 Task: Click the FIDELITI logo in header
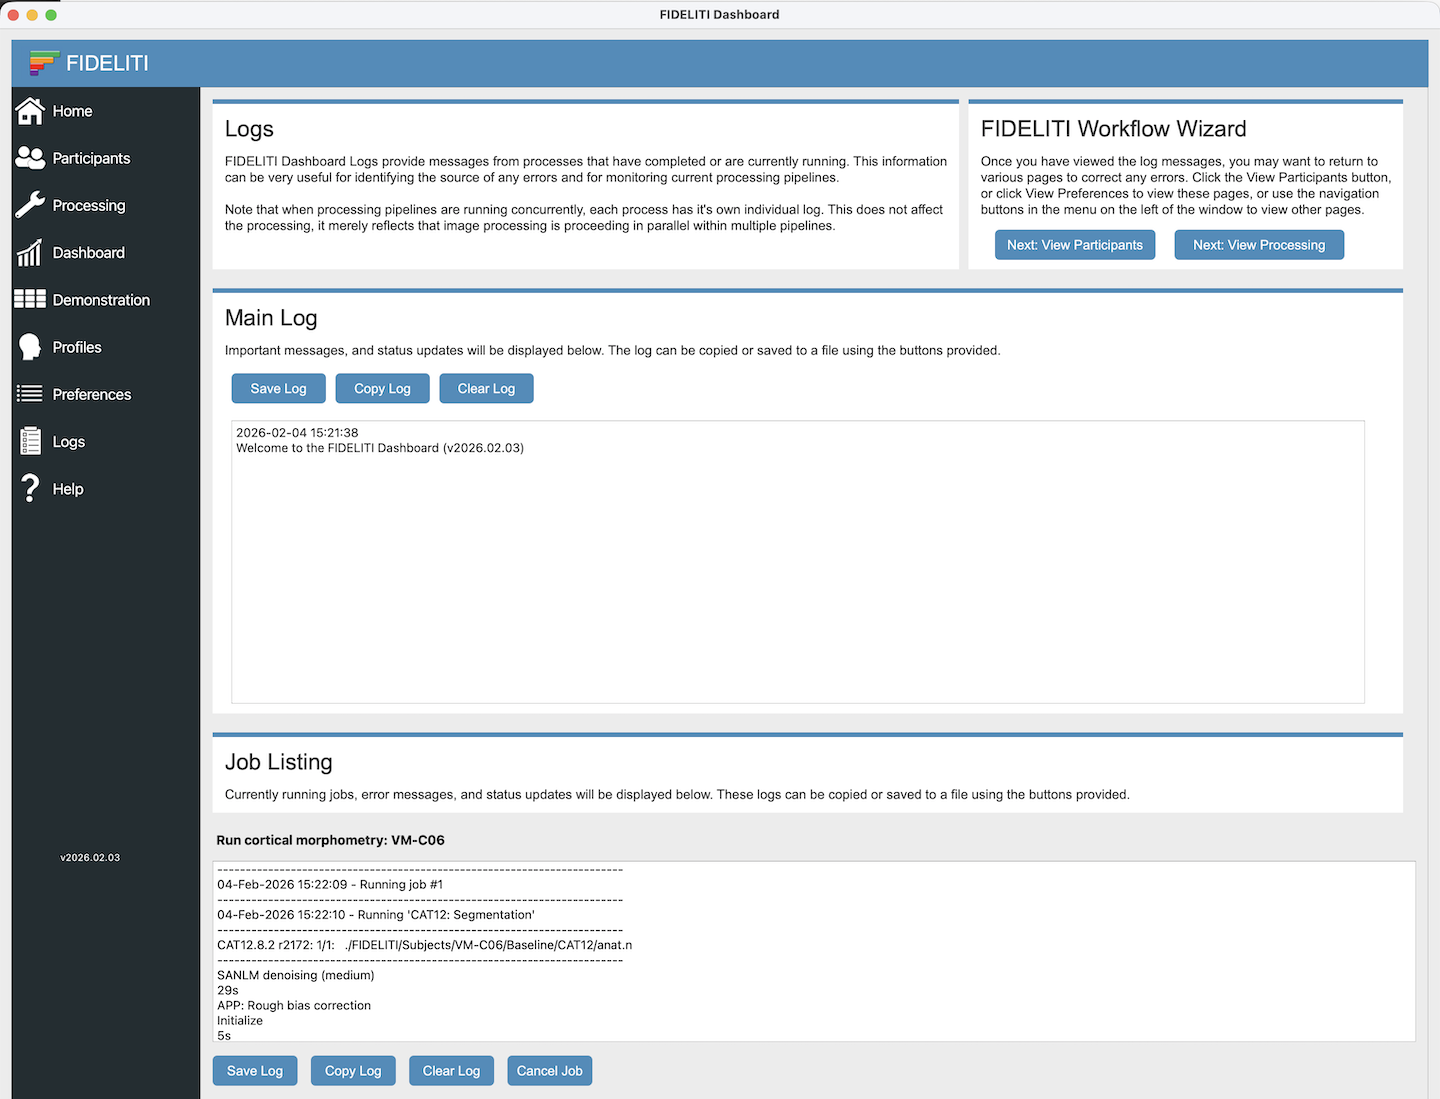[44, 63]
